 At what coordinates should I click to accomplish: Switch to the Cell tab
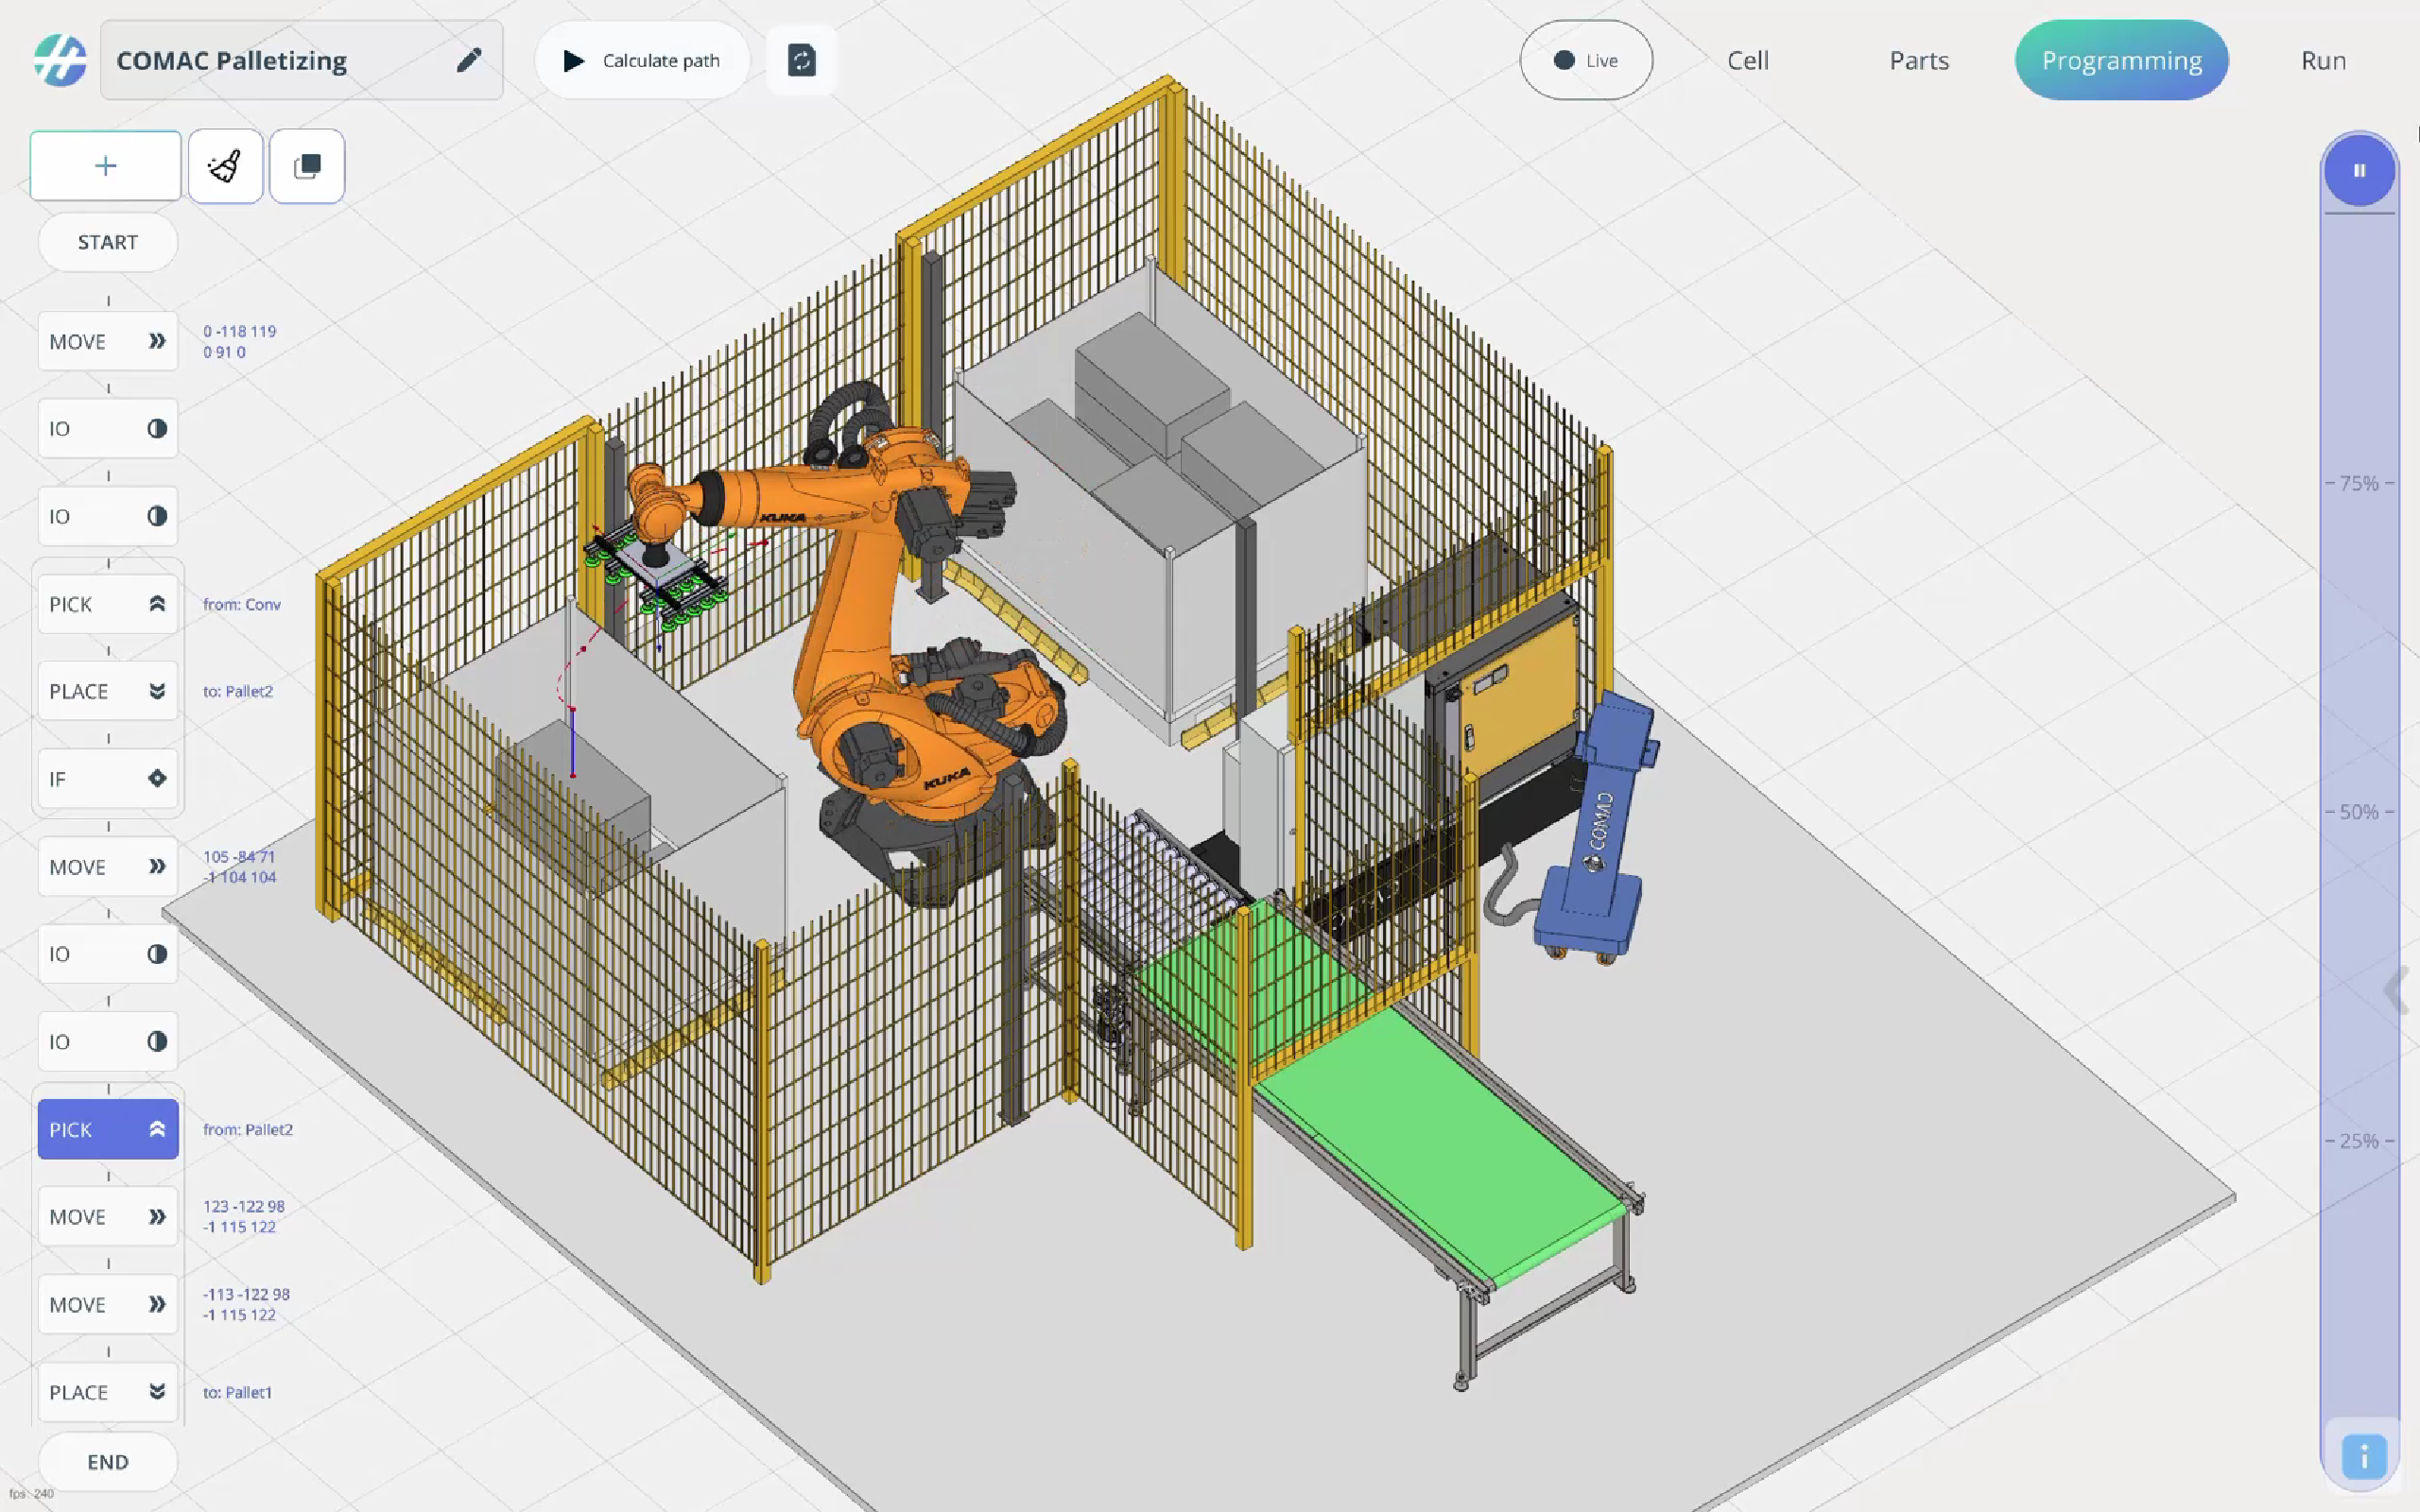click(1747, 60)
